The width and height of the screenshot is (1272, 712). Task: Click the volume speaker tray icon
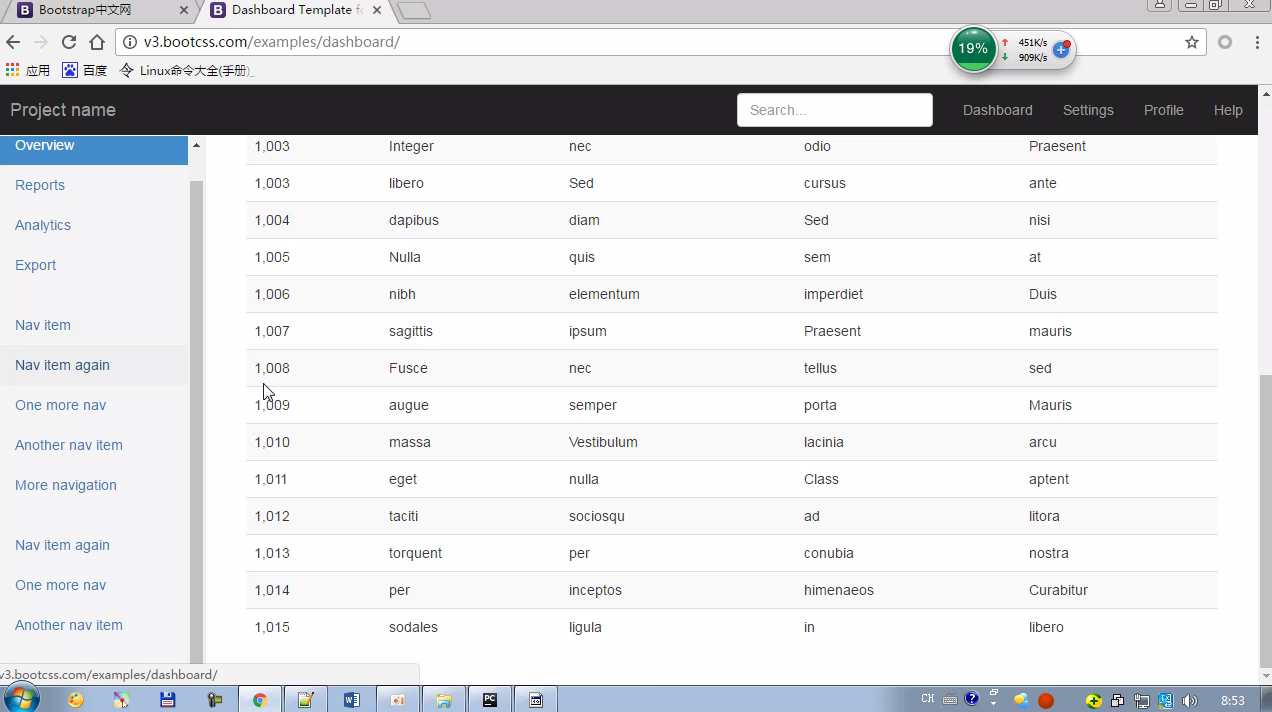pyautogui.click(x=1189, y=700)
